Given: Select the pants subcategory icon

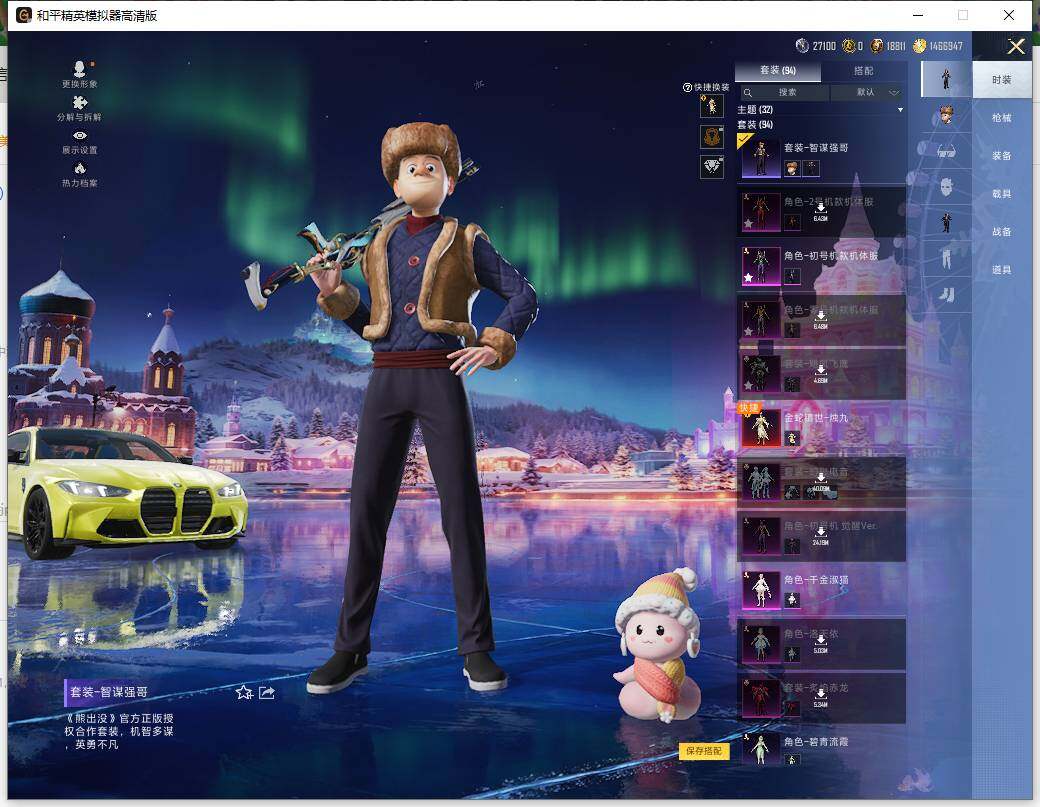Looking at the screenshot, I should (946, 257).
